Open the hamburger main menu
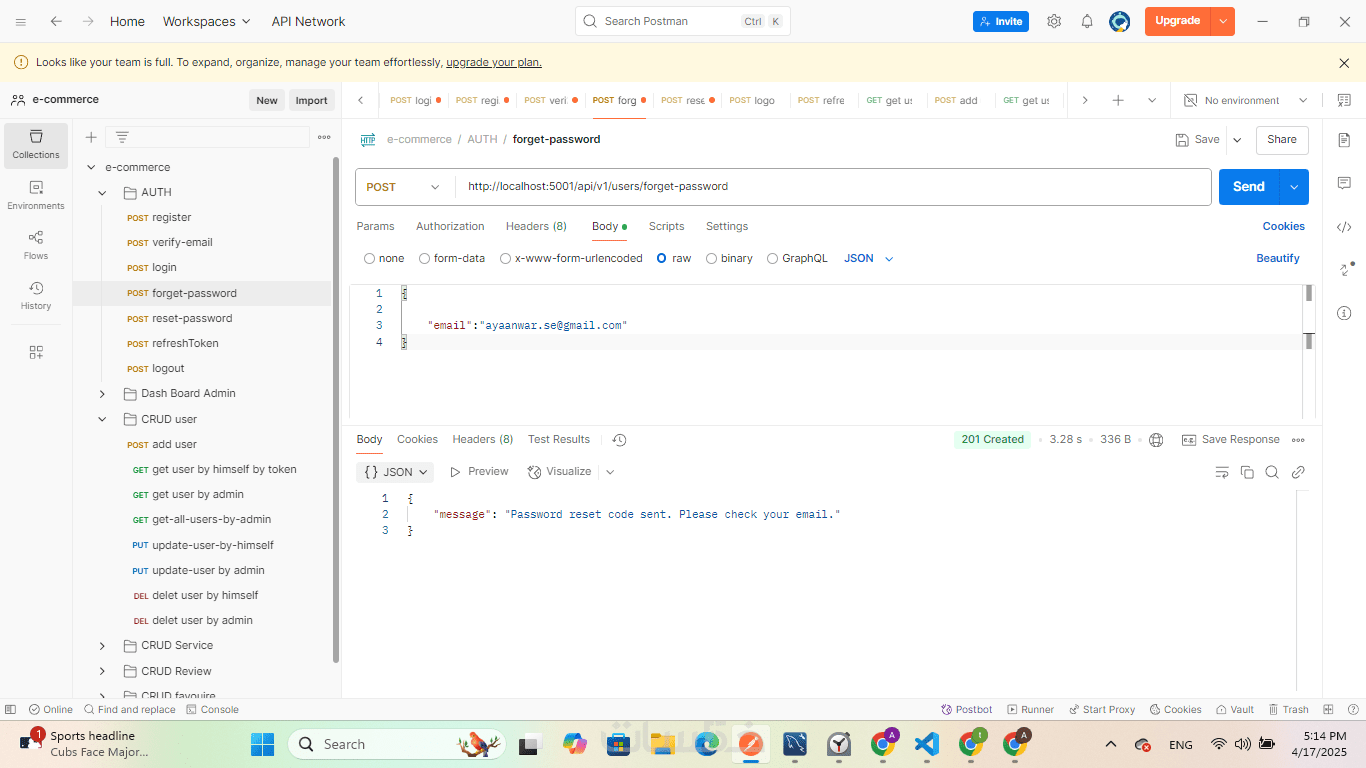The height and width of the screenshot is (768, 1366). coord(21,21)
